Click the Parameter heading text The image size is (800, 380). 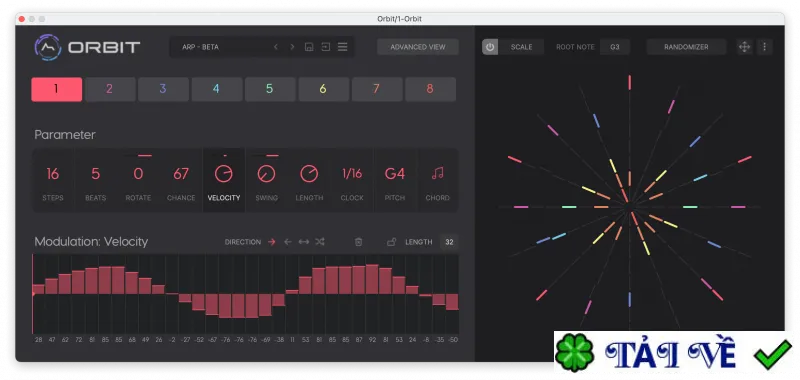(65, 135)
